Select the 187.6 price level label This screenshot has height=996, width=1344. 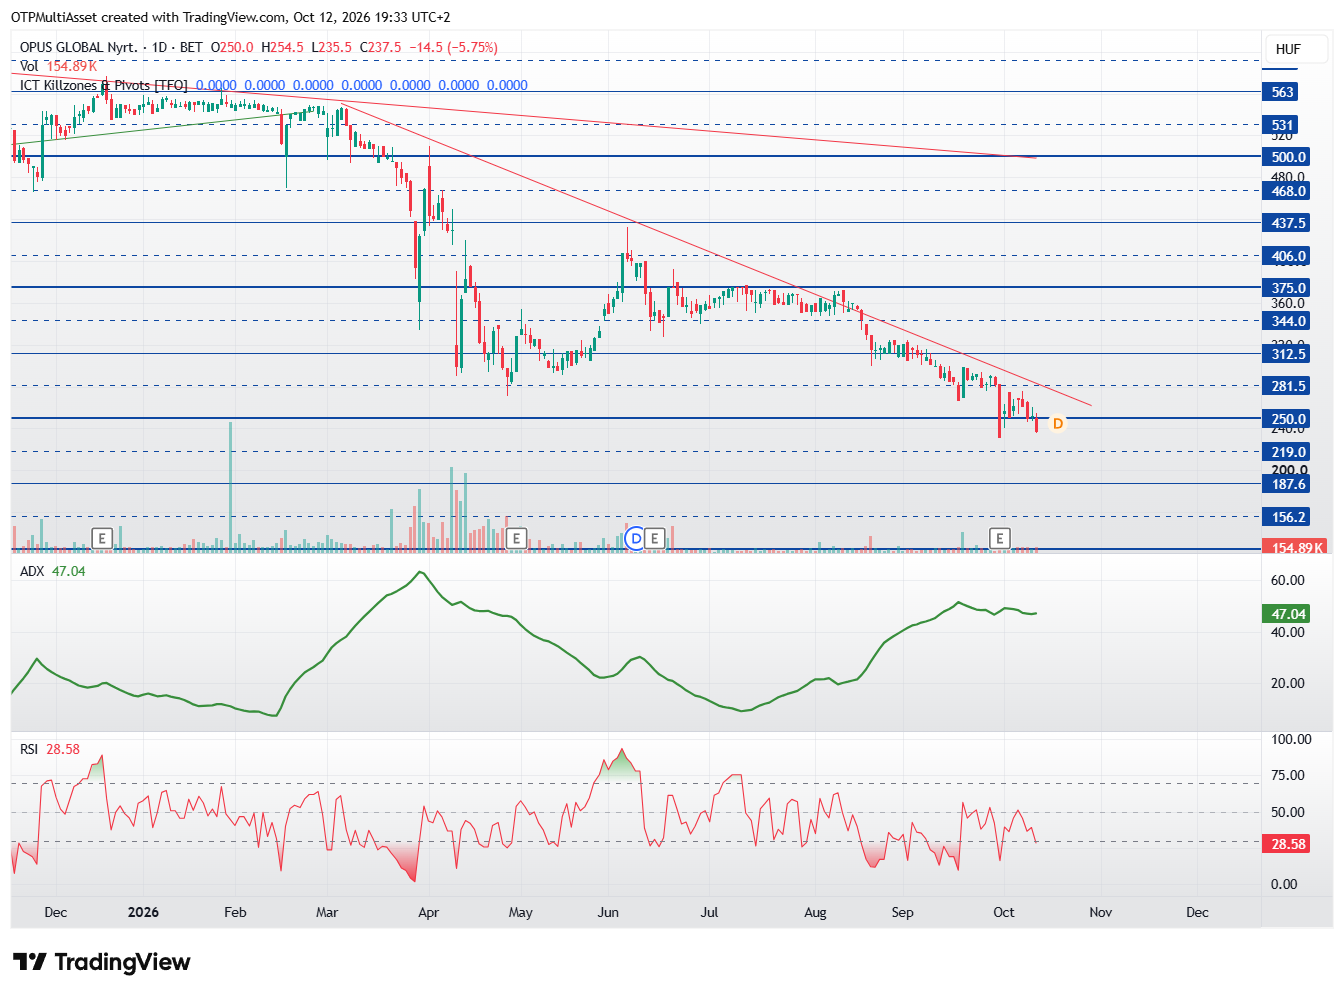tap(1288, 484)
